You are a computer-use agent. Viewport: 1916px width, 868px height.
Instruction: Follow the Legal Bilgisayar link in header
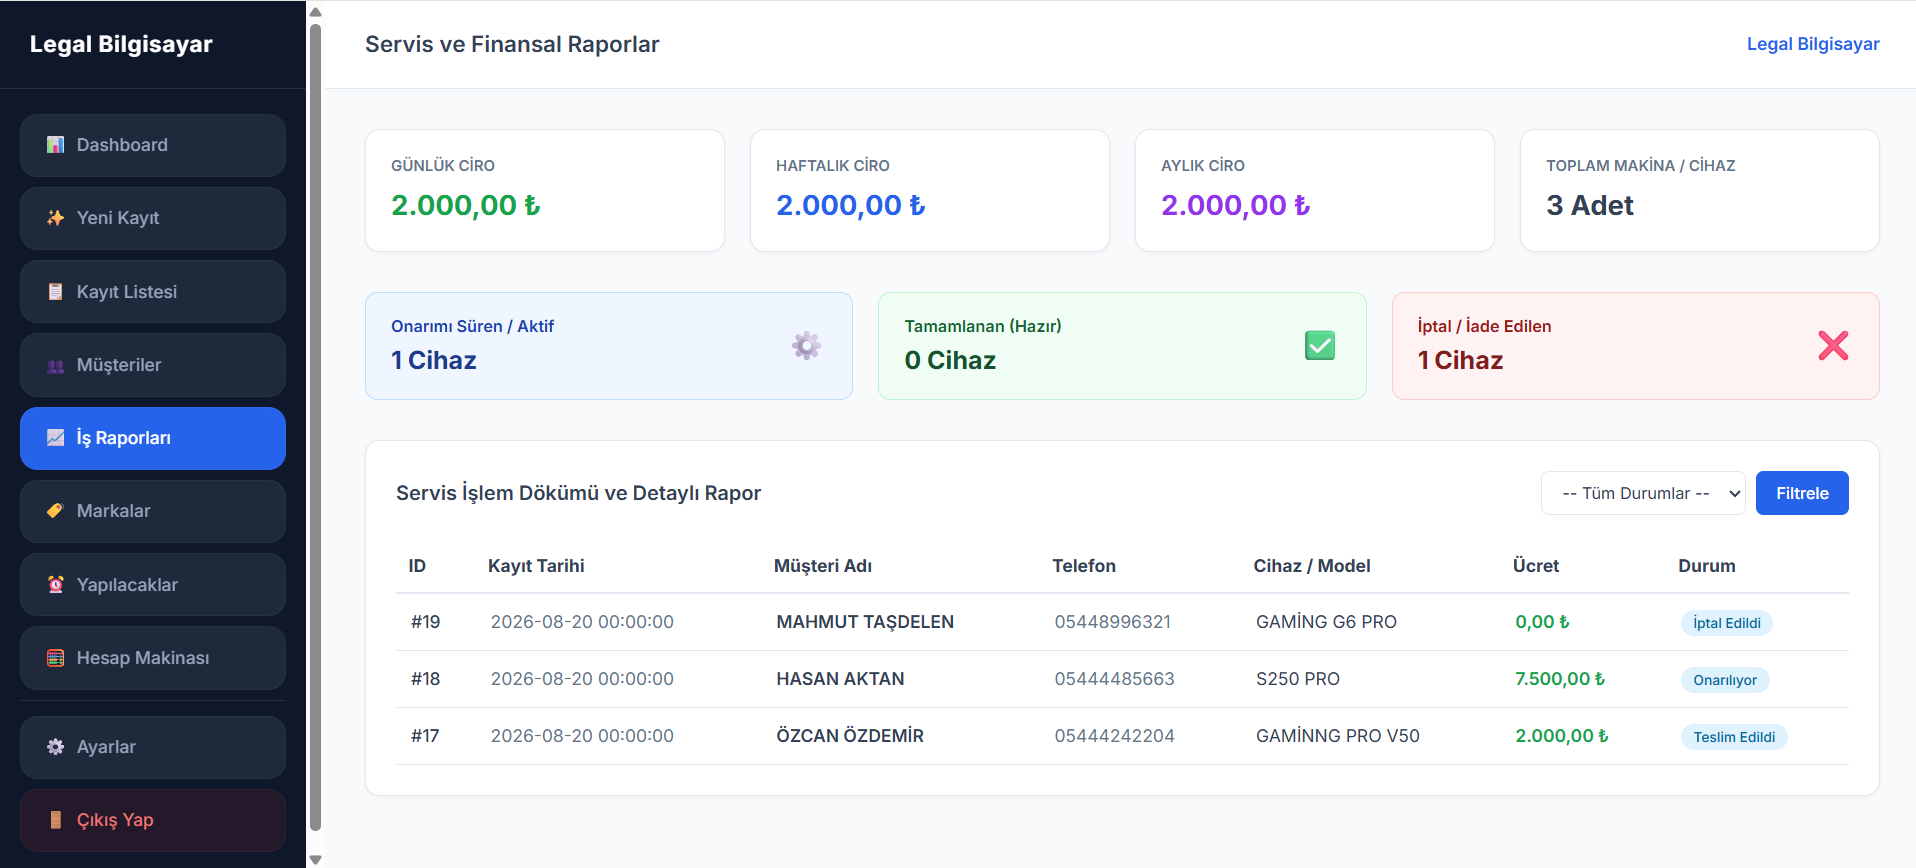[x=1813, y=44]
